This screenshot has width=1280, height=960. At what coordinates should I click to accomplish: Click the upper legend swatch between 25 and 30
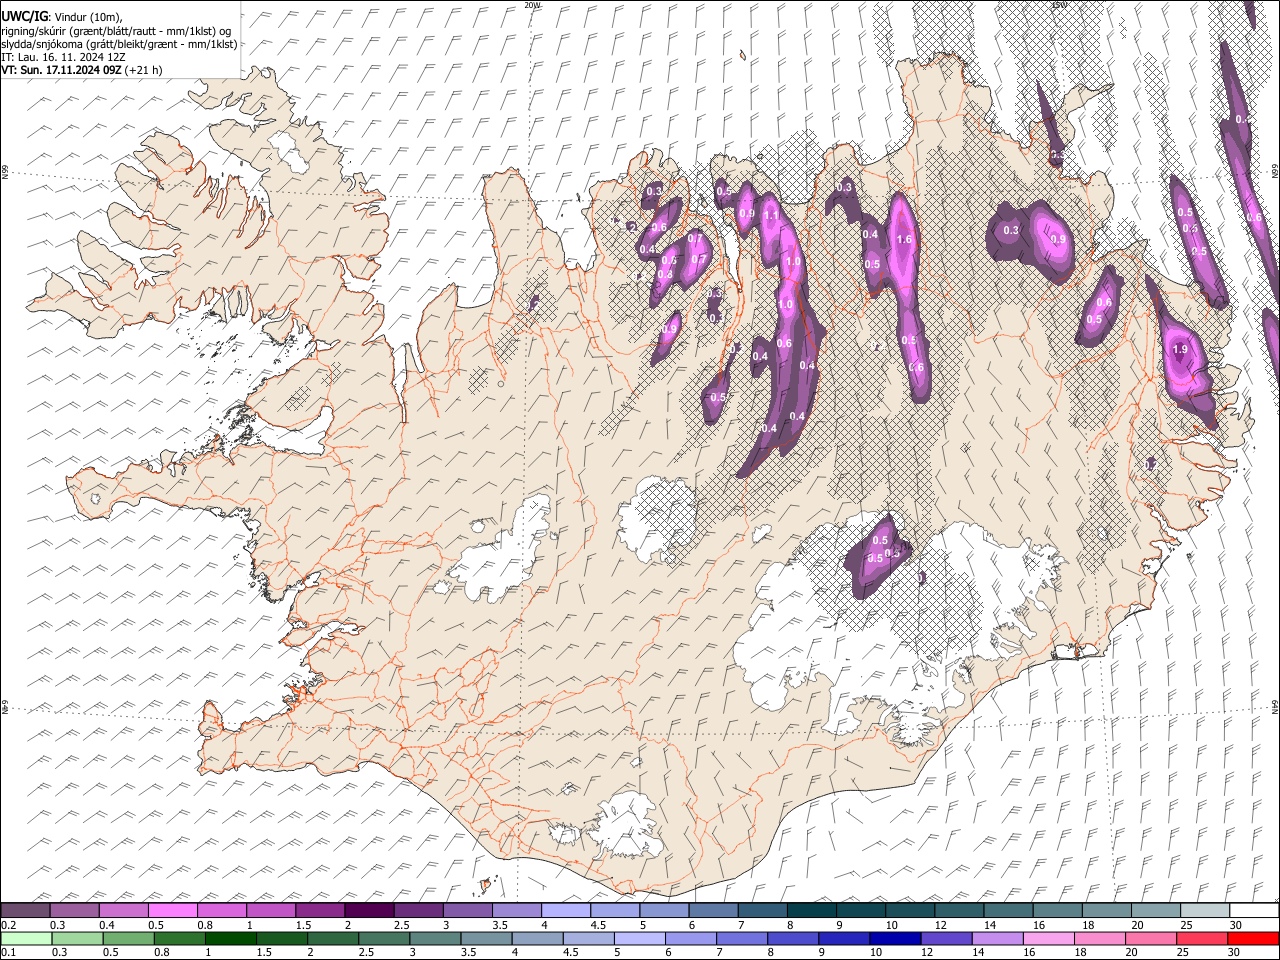click(x=1206, y=910)
